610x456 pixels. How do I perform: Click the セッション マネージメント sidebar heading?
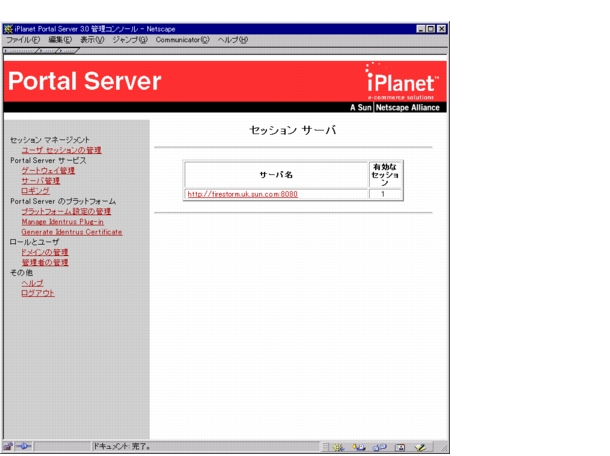(x=50, y=140)
